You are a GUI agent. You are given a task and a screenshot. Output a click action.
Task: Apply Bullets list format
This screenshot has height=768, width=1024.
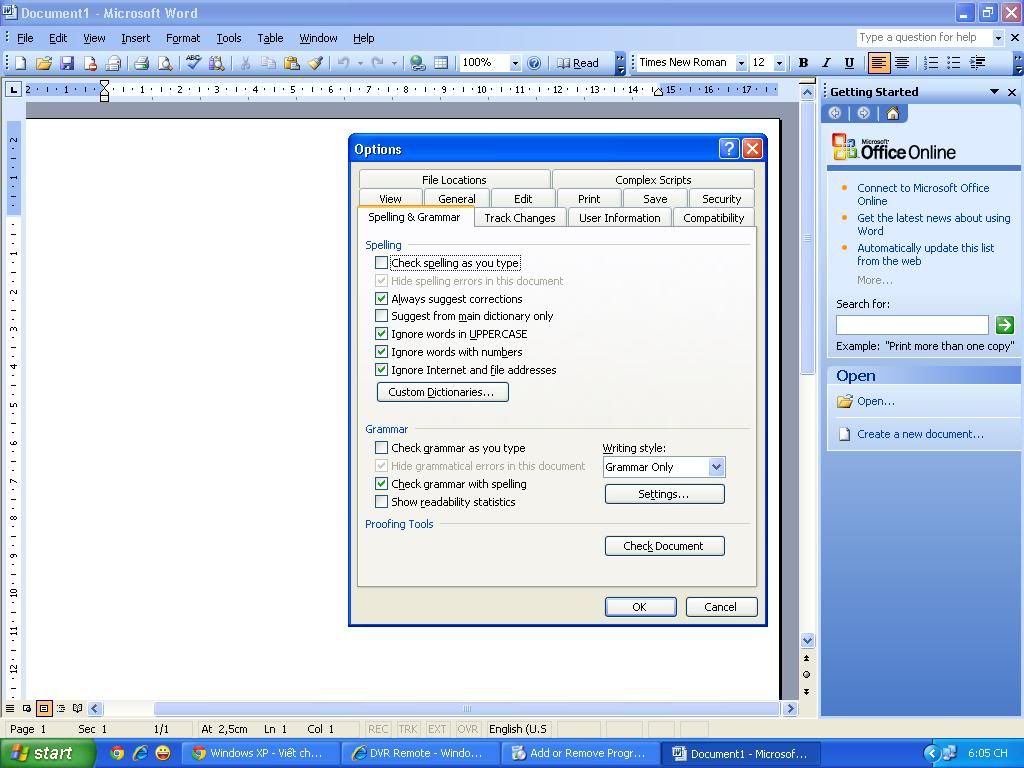click(953, 63)
